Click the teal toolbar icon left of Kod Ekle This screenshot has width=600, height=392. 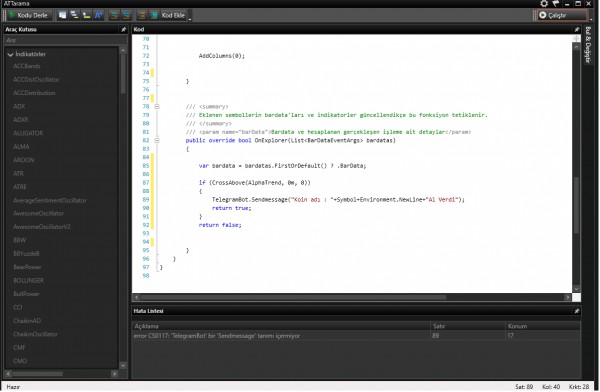tap(154, 15)
